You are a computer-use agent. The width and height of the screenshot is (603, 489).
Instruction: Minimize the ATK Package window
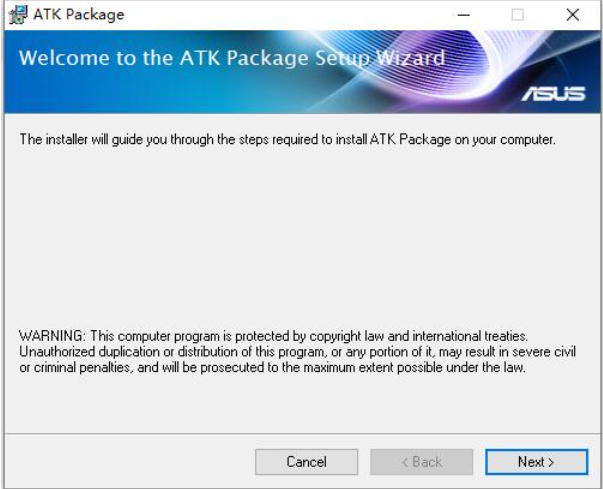click(462, 15)
